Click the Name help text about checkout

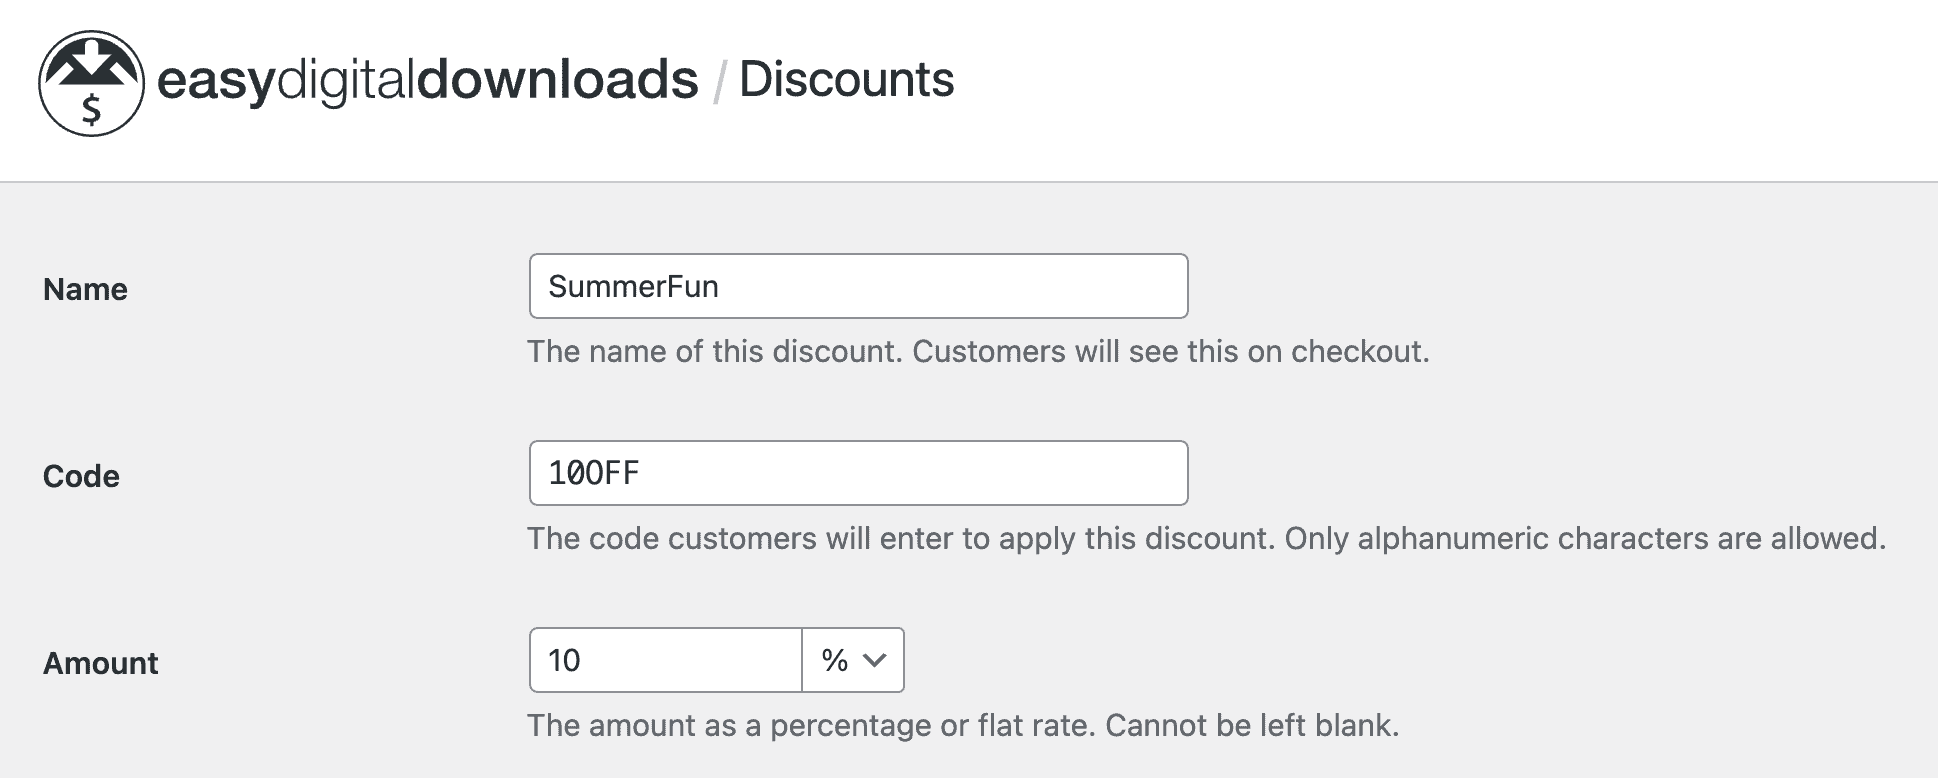978,352
